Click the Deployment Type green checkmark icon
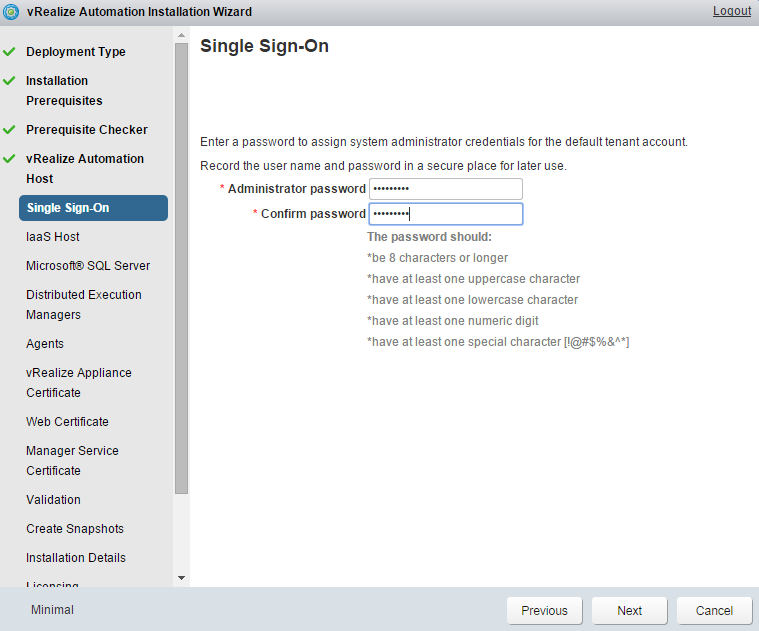Screen dimensions: 759x631 [10, 51]
